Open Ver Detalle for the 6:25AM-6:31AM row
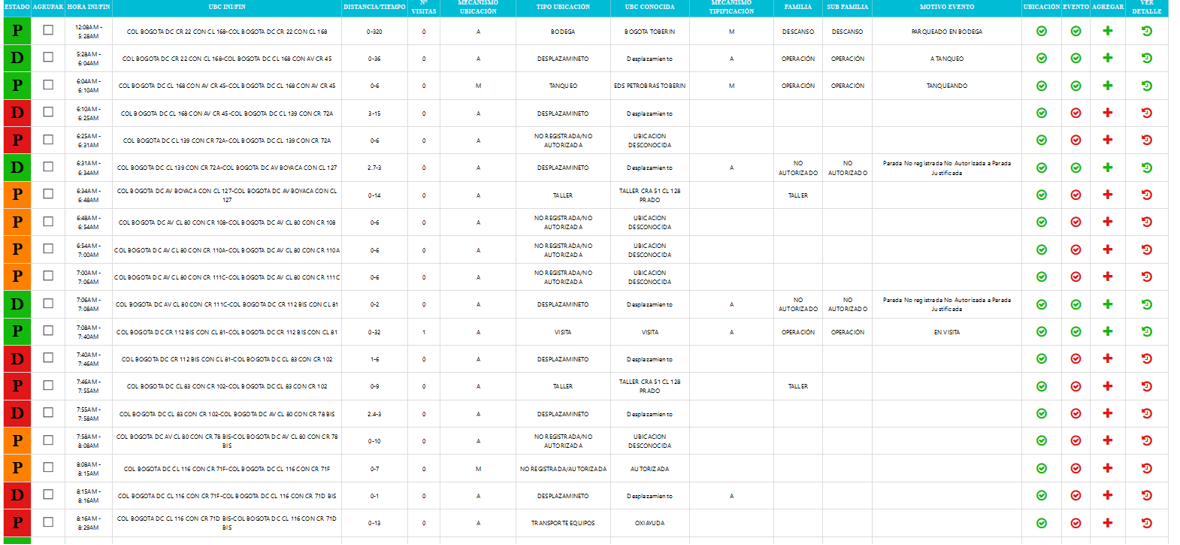Viewport: 1180px width, 545px height. (1147, 141)
